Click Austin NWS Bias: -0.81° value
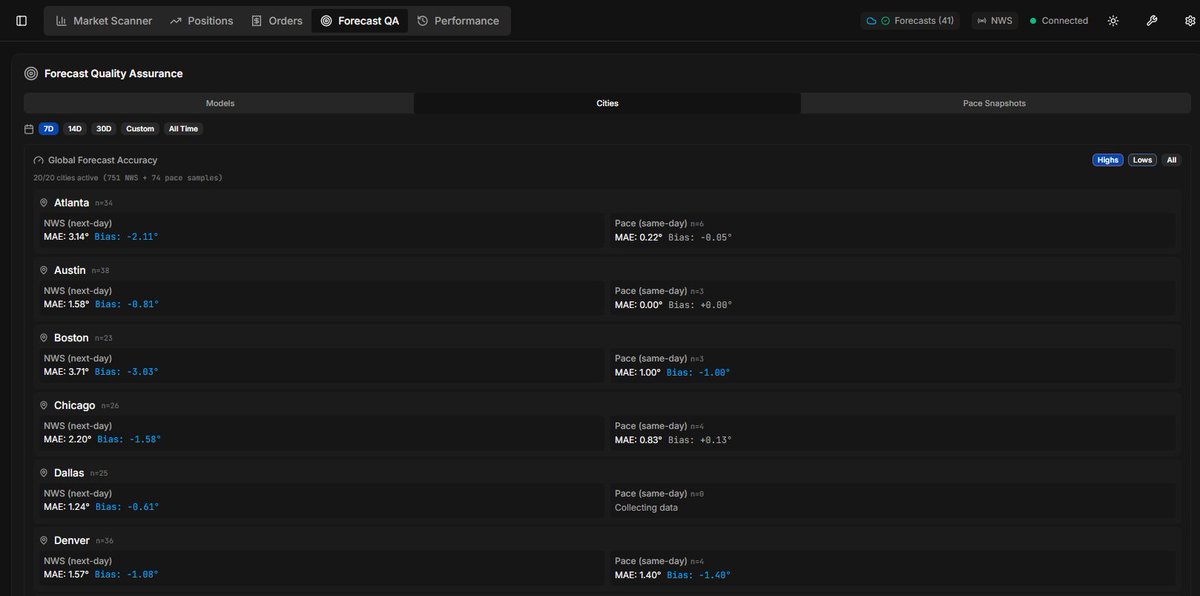 click(127, 304)
